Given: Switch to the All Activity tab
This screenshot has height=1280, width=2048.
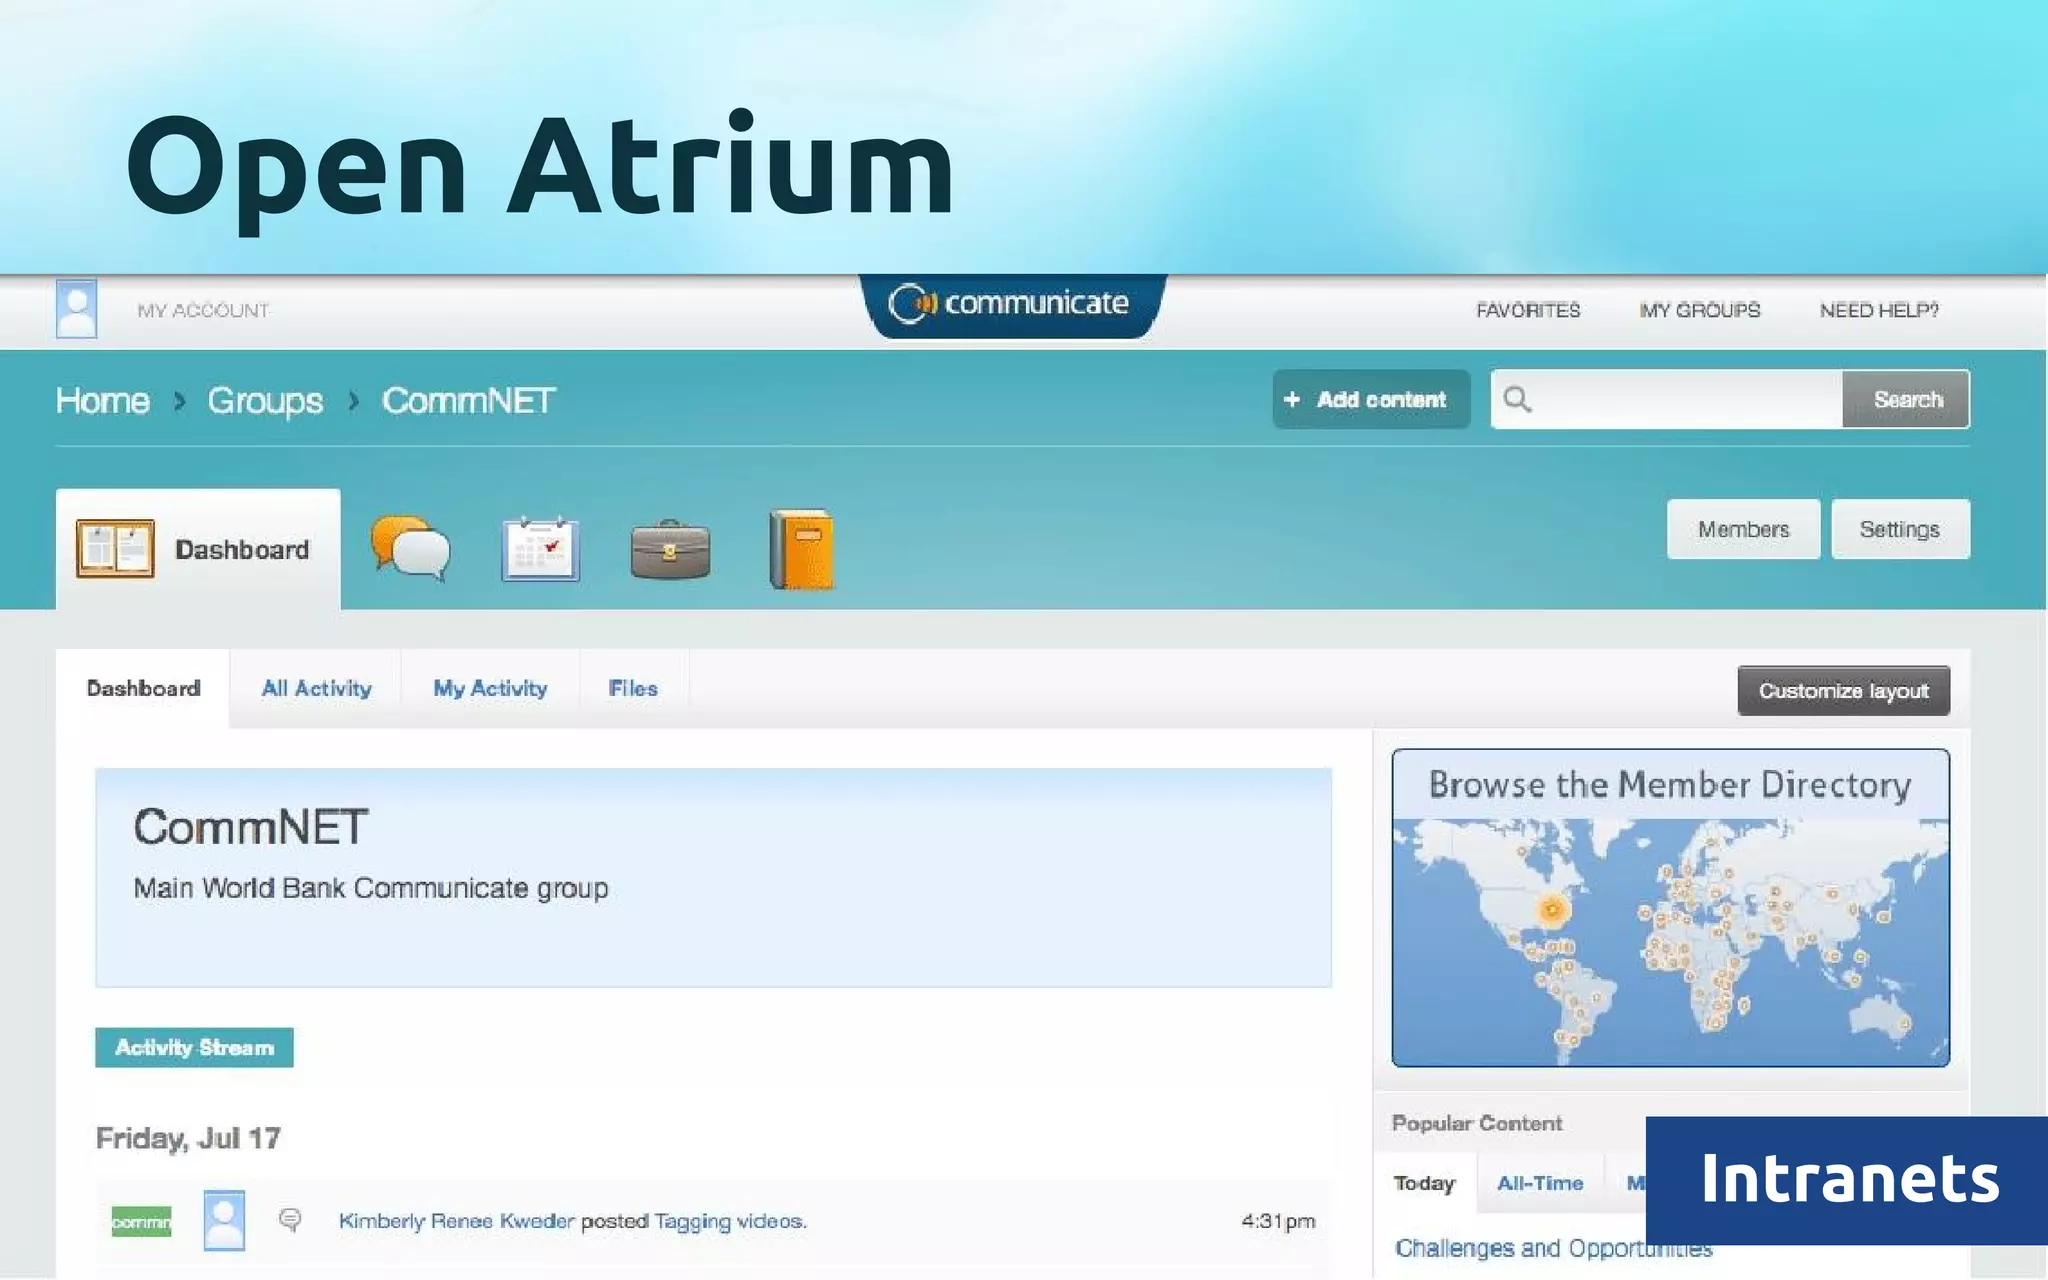Looking at the screenshot, I should tap(316, 688).
